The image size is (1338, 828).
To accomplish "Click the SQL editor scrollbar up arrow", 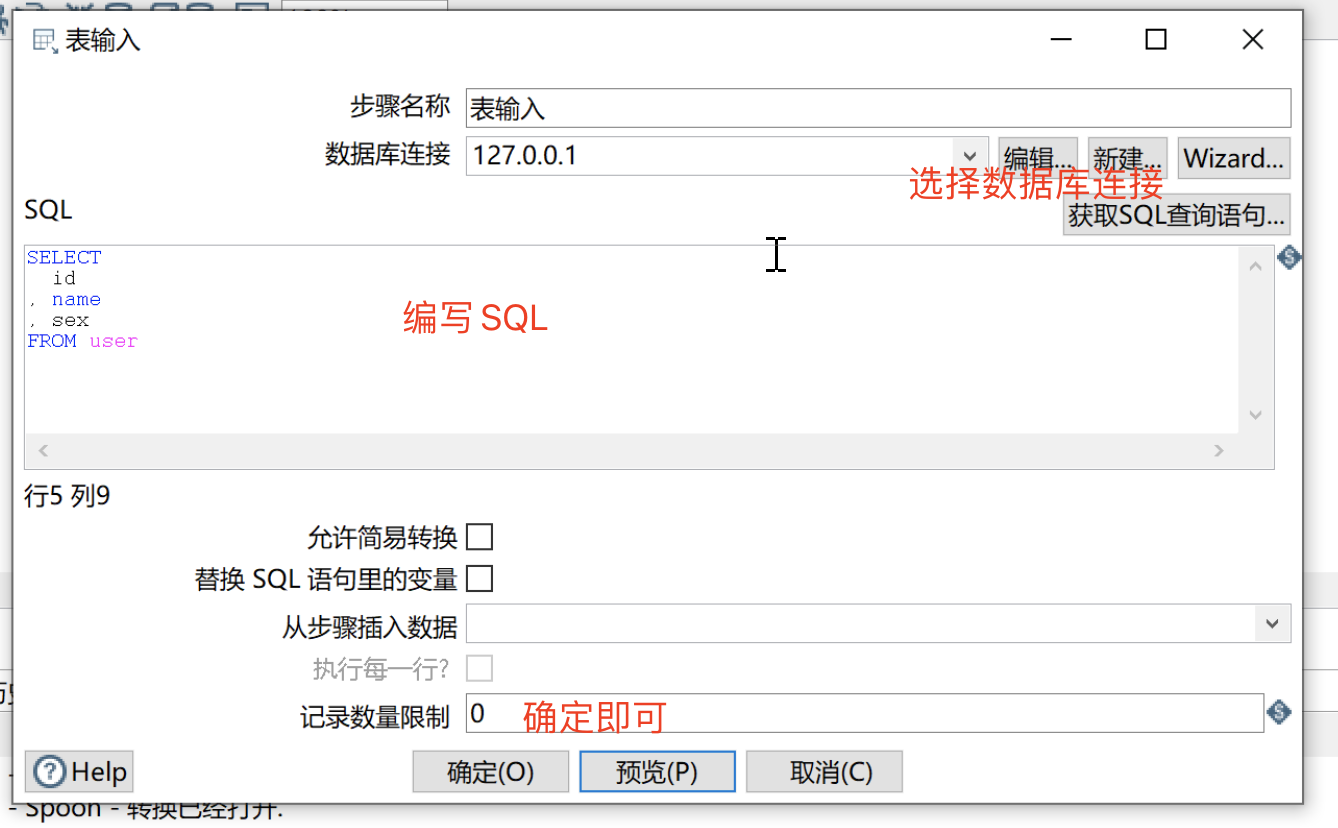I will [x=1255, y=267].
